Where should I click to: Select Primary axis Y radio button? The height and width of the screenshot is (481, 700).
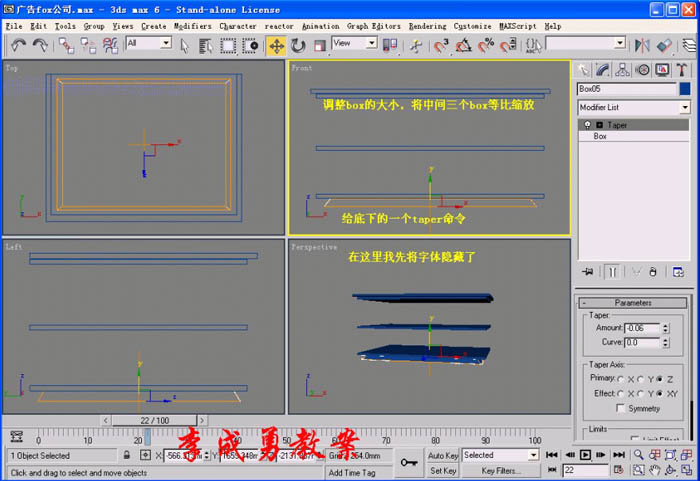pos(640,379)
